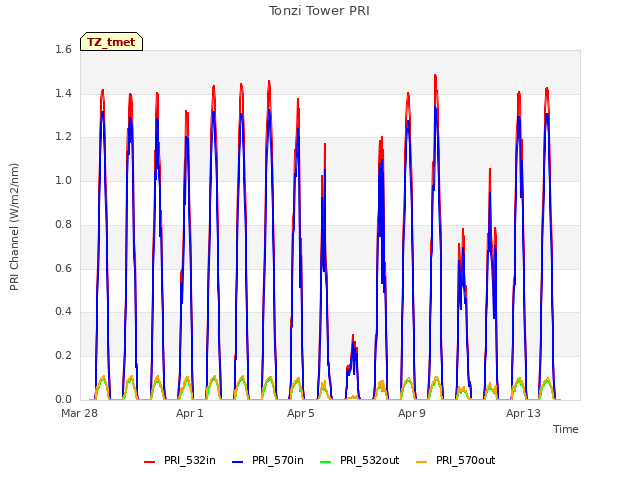Click the 1.2 y-axis tick label
640x480 pixels.
click(63, 137)
